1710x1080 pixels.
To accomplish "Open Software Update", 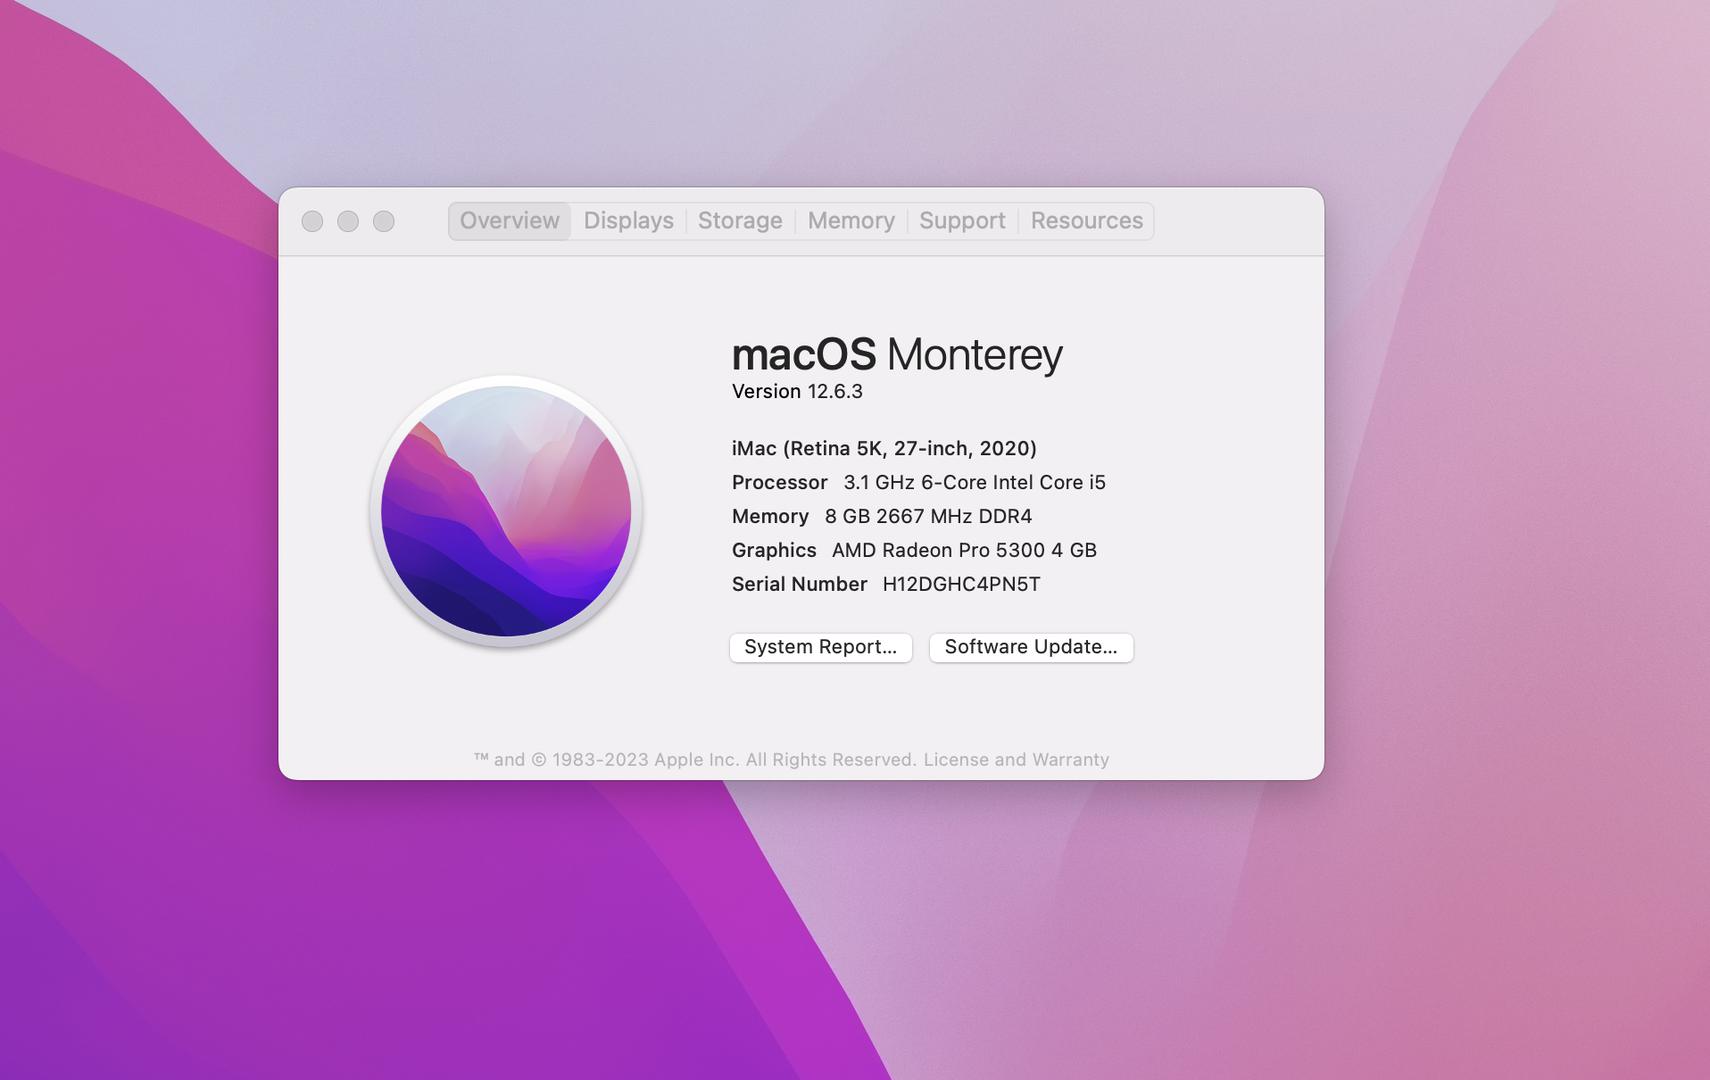I will (x=1031, y=647).
